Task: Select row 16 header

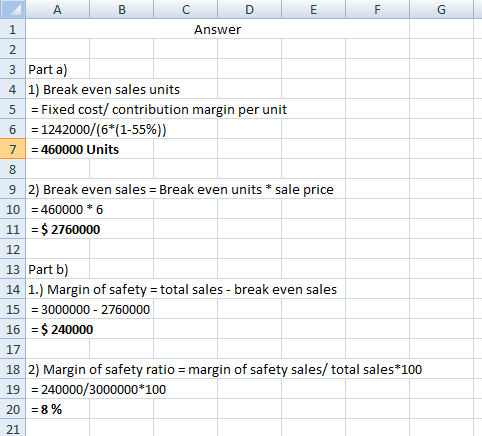Action: (x=13, y=329)
